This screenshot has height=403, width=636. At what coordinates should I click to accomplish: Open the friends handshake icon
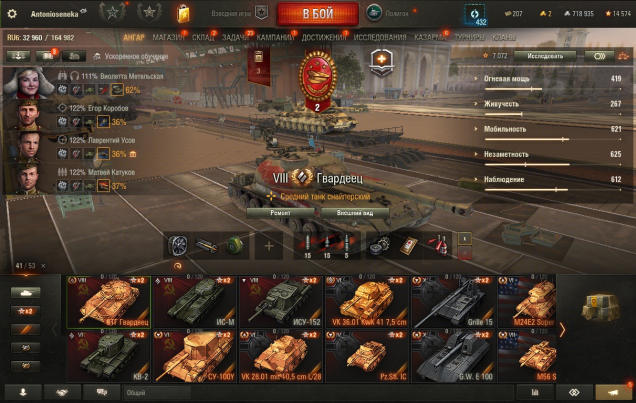[62, 392]
